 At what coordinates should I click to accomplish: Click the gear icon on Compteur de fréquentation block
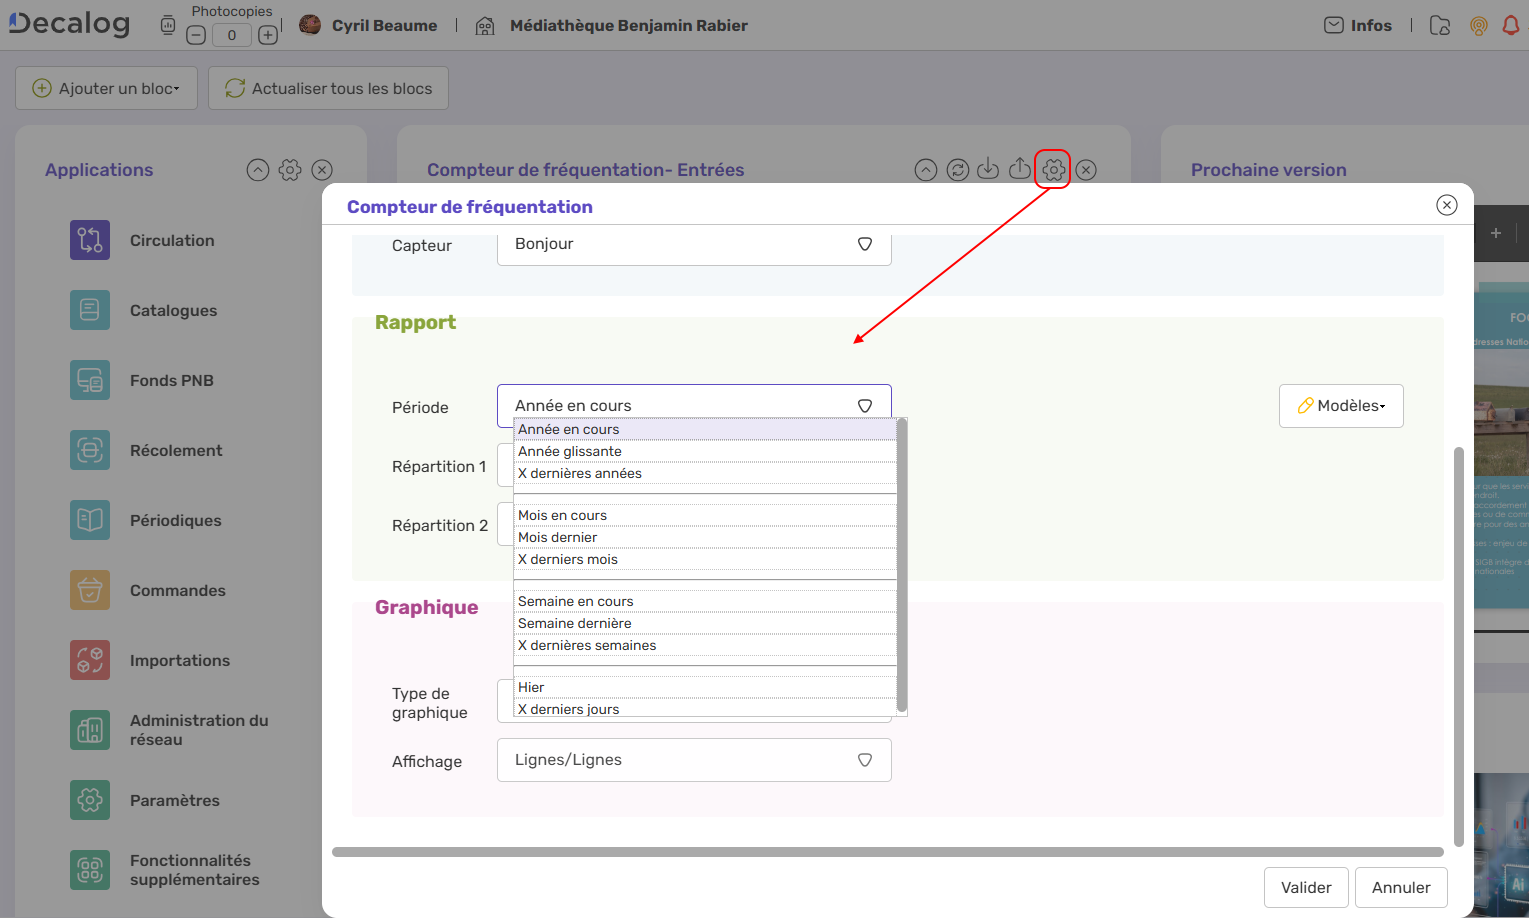tap(1053, 169)
